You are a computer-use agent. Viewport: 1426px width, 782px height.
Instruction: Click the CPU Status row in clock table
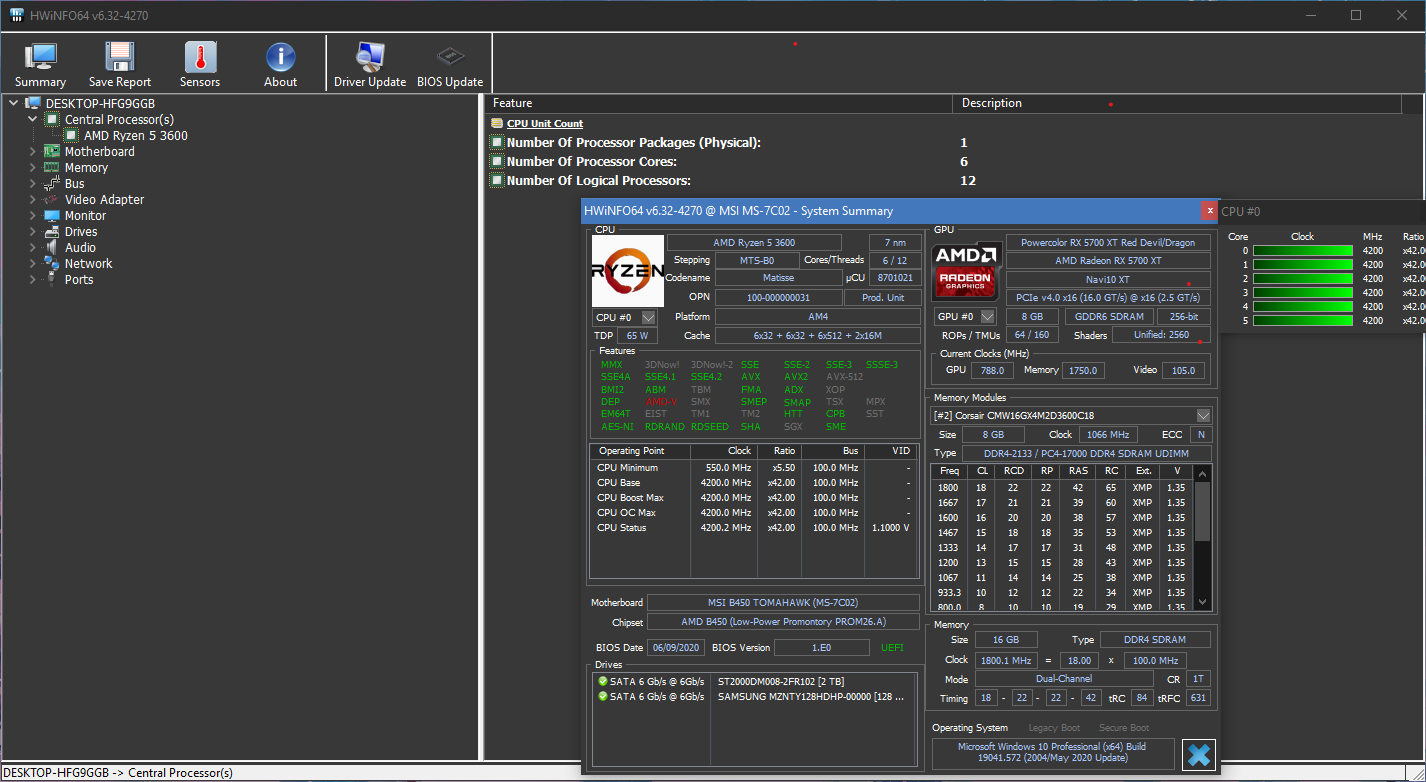pyautogui.click(x=754, y=528)
